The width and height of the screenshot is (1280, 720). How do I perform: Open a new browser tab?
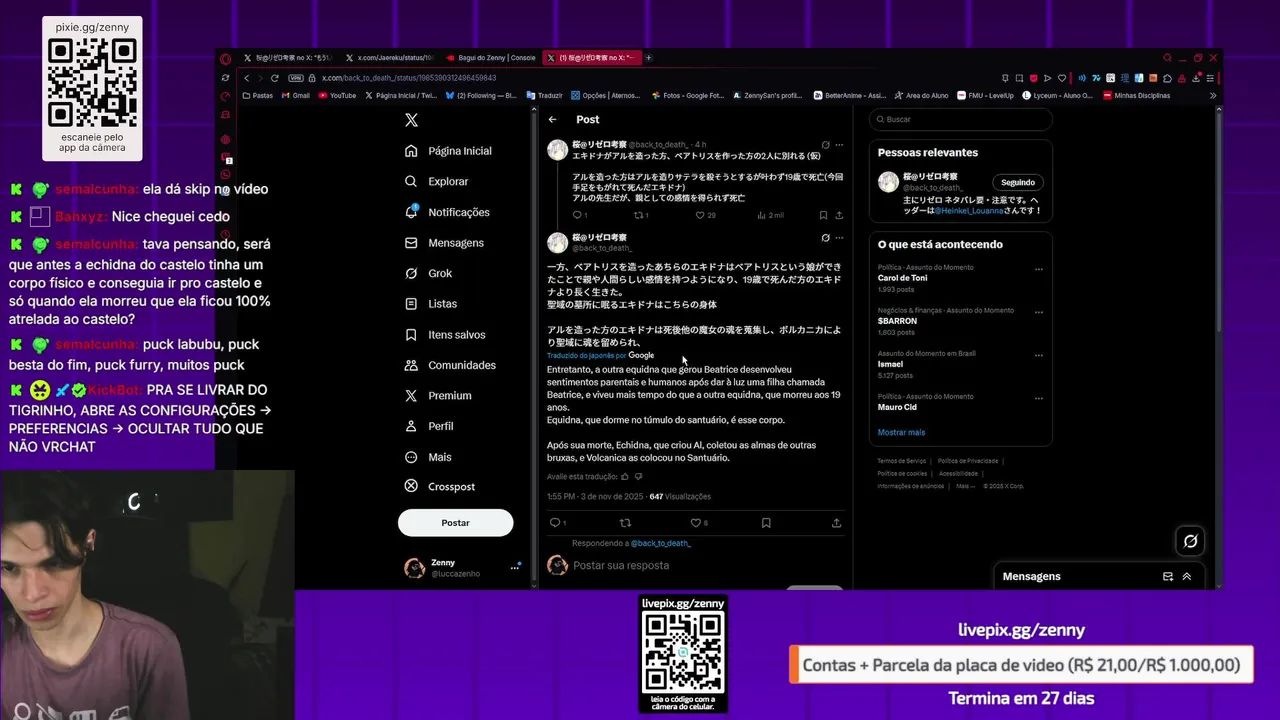tap(648, 58)
